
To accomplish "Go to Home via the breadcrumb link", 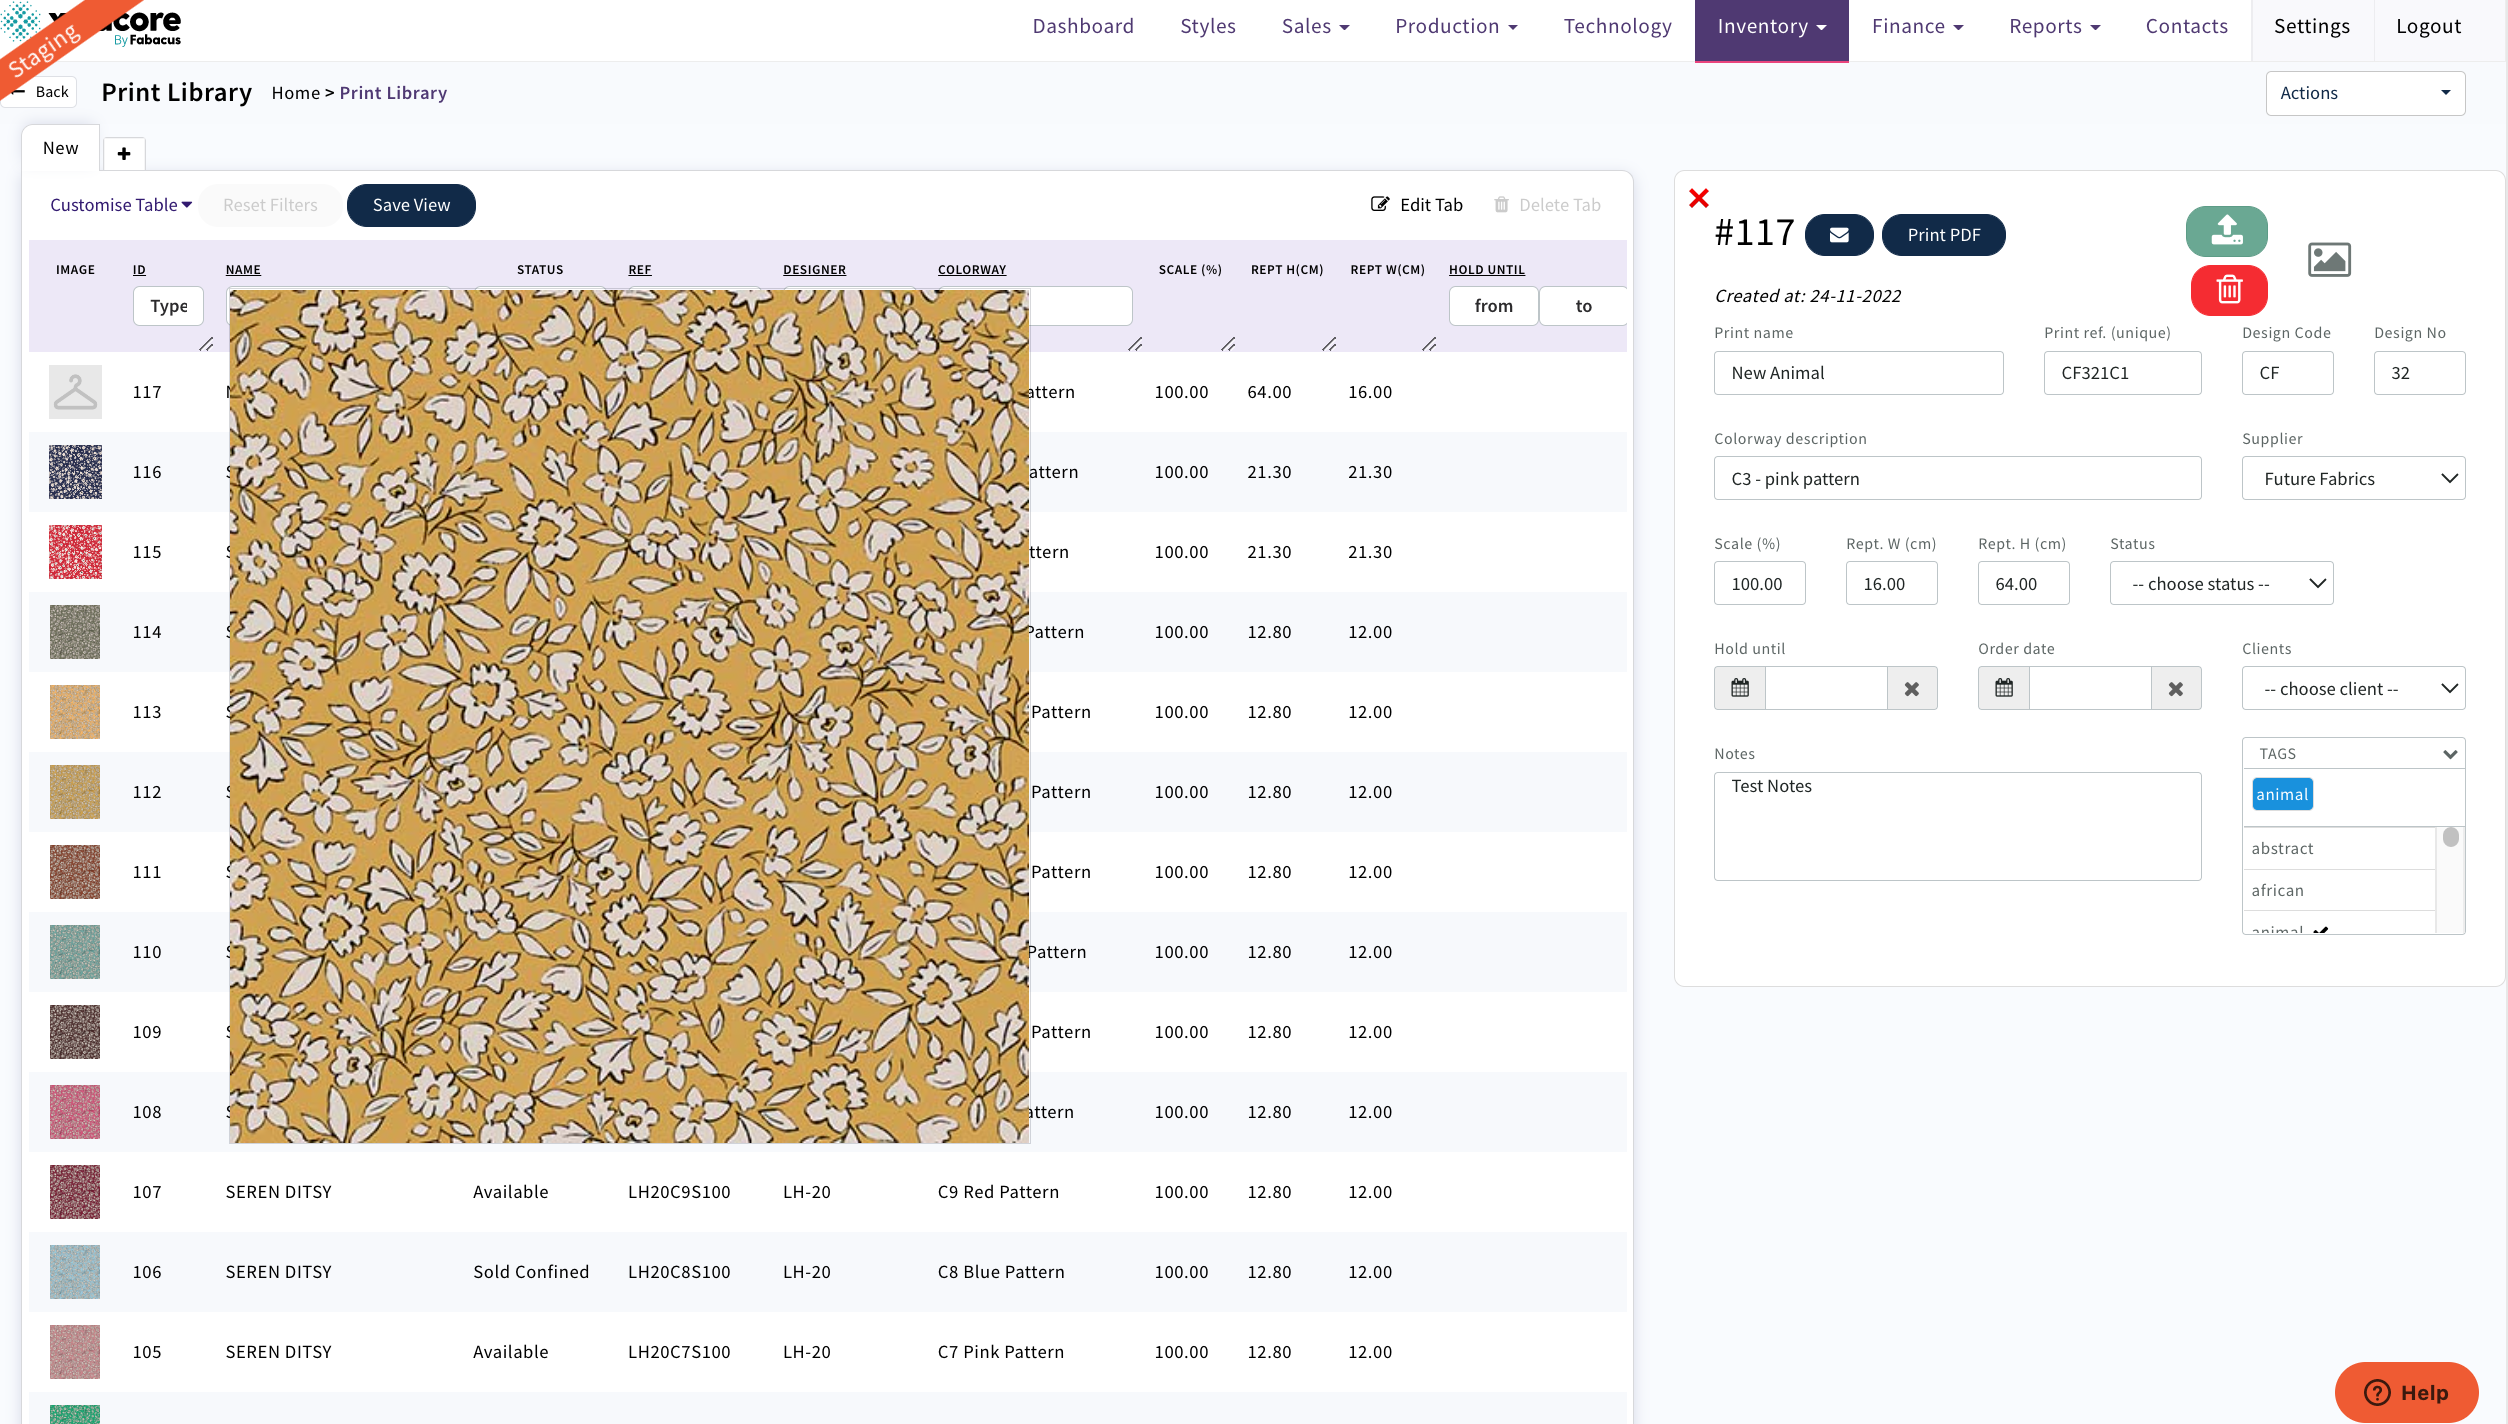I will [x=296, y=92].
